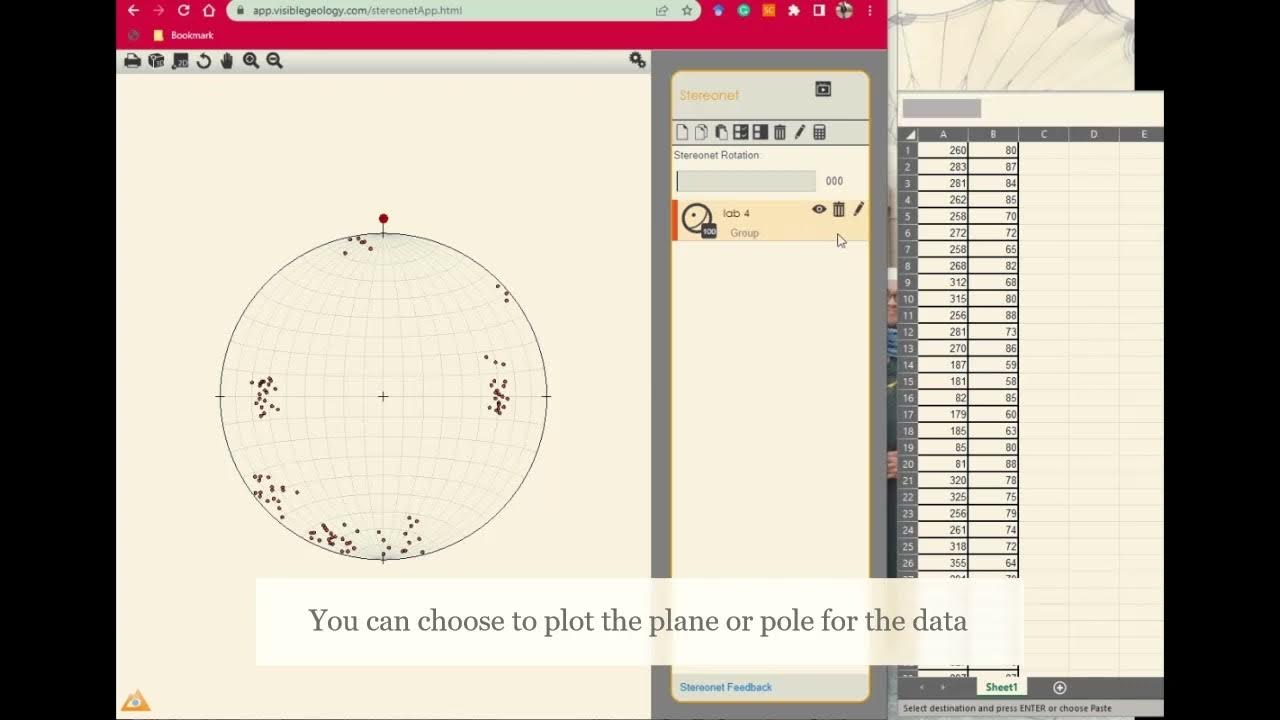Select column A header in spreadsheet

tap(943, 134)
